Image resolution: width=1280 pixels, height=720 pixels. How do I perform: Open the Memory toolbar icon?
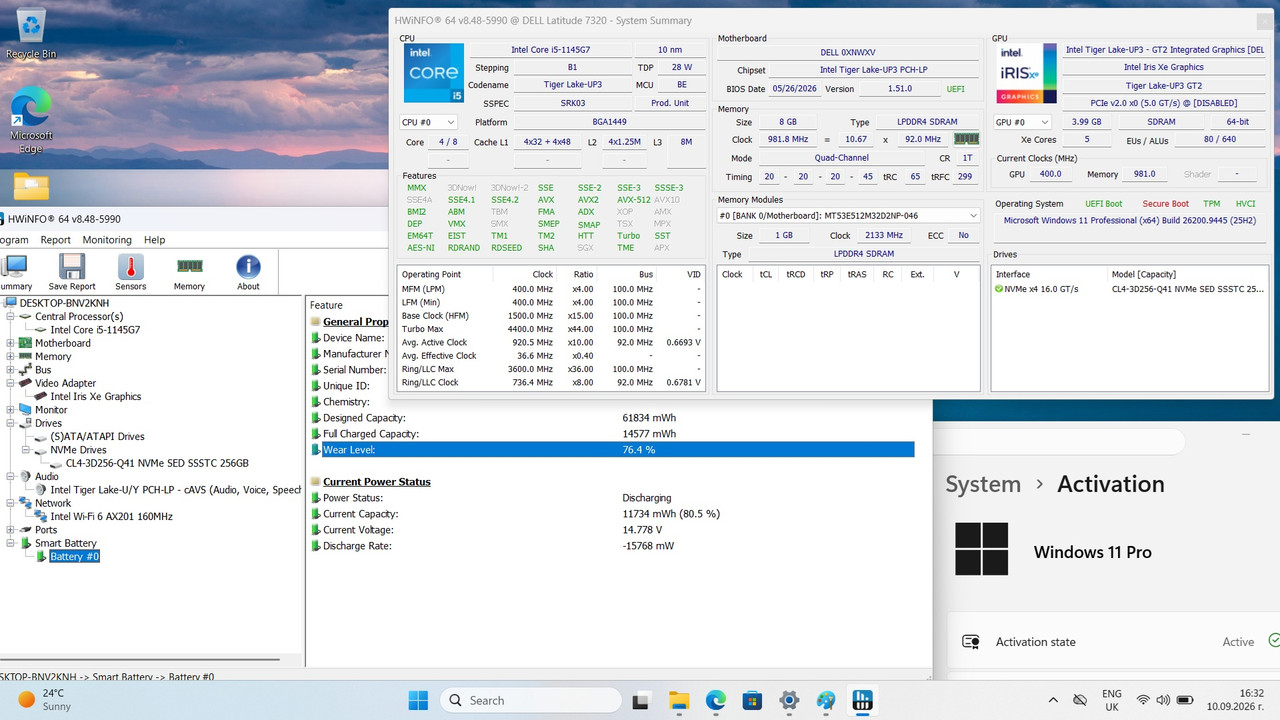tap(189, 272)
